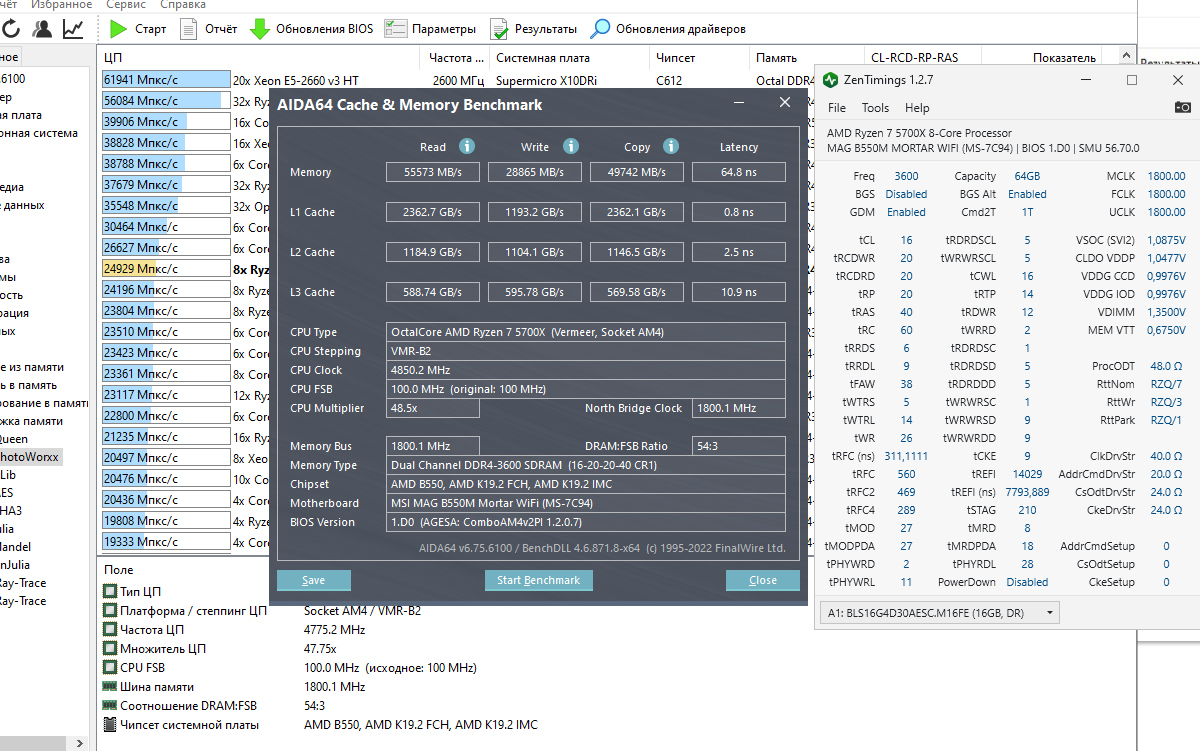Click the Save button in benchmark dialog
Screen dimensions: 1200x751
click(313, 580)
